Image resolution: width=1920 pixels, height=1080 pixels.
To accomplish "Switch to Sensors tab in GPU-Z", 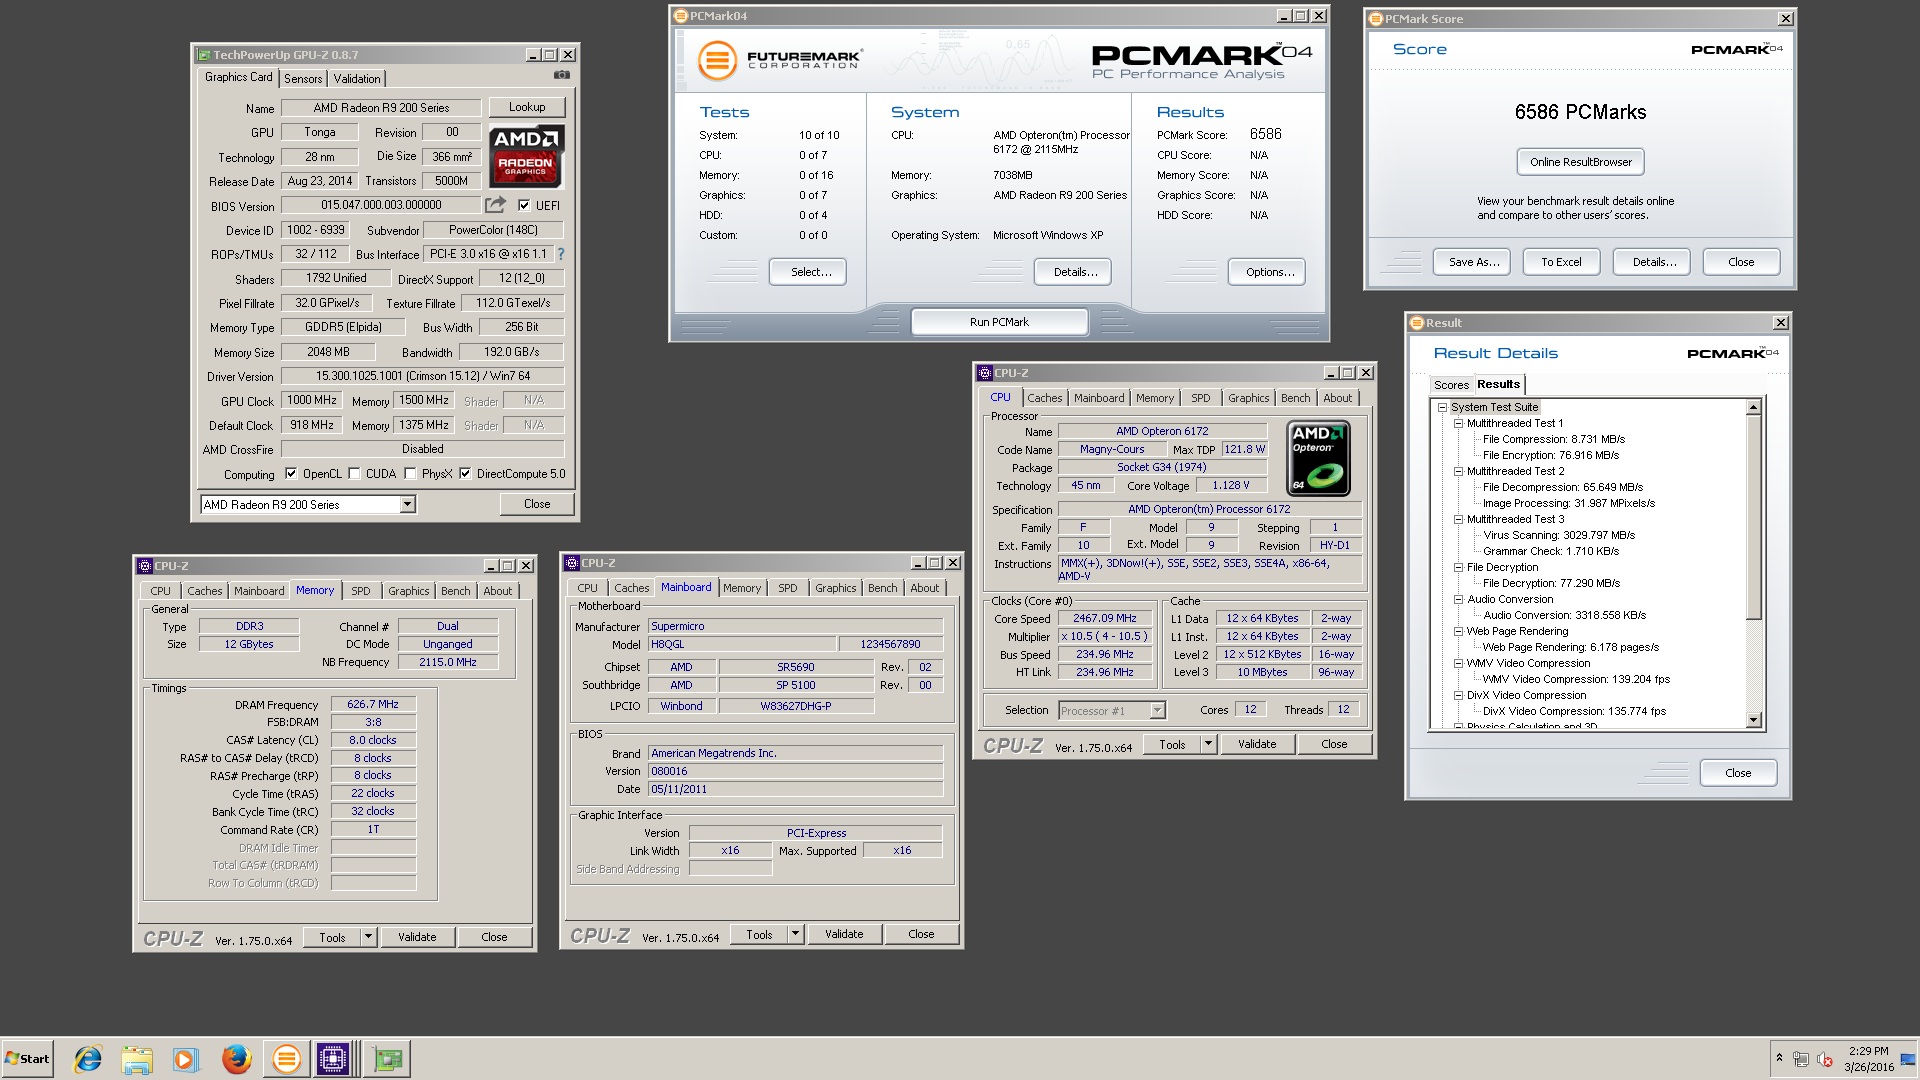I will tap(303, 78).
